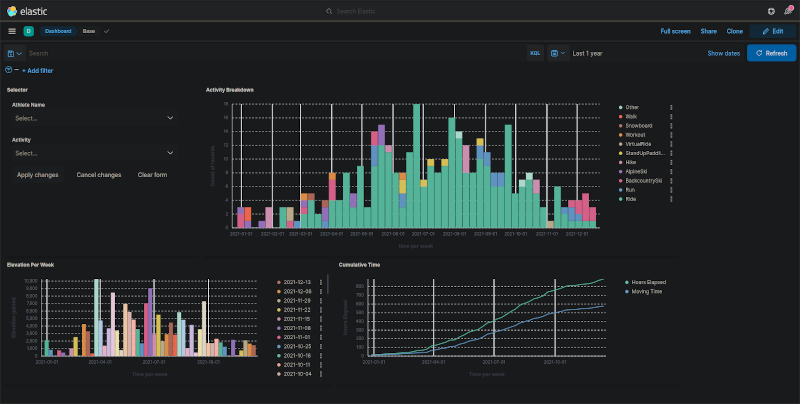Viewport: 800px width, 404px height.
Task: Expand the Athlete Name dropdown
Action: coord(94,118)
